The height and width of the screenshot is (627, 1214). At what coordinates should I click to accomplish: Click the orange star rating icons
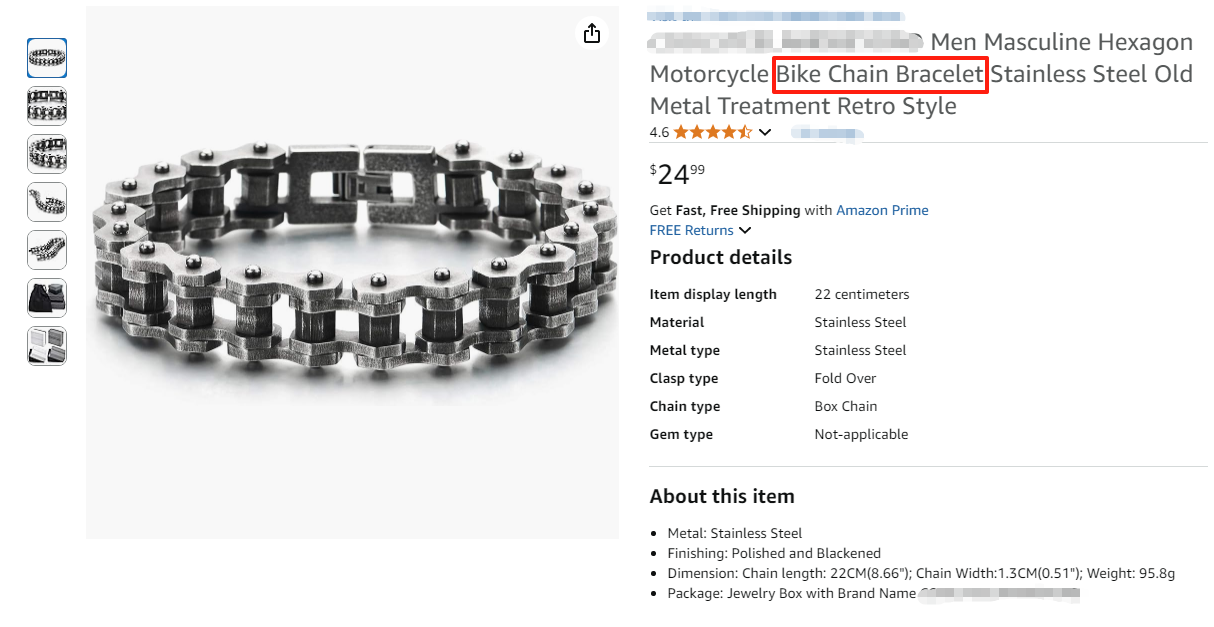pyautogui.click(x=712, y=132)
